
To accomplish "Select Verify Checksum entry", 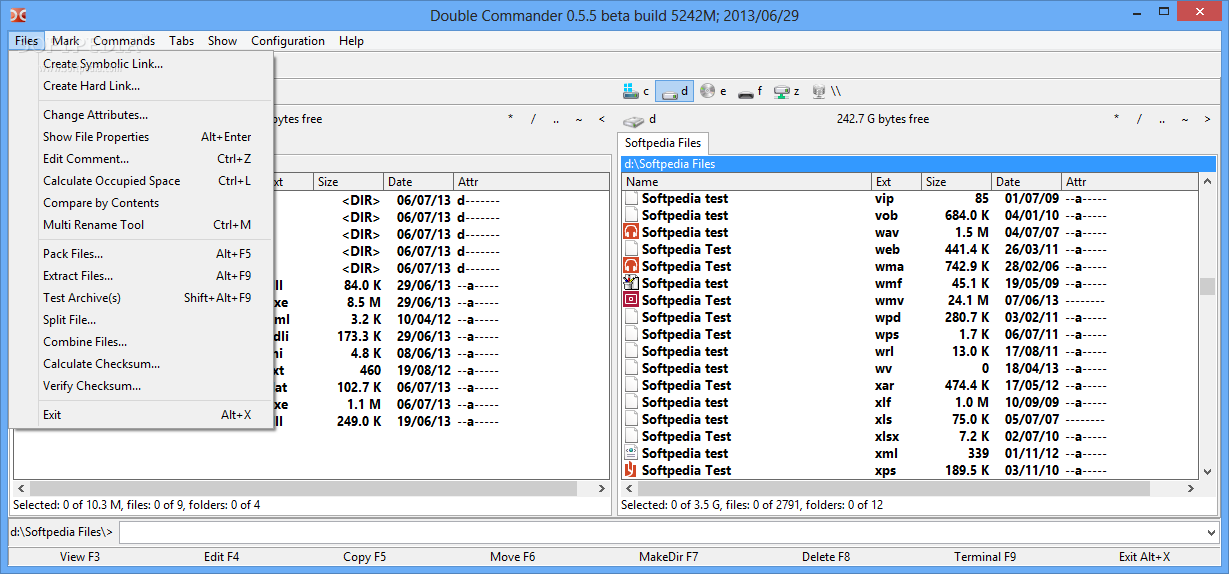I will point(141,386).
